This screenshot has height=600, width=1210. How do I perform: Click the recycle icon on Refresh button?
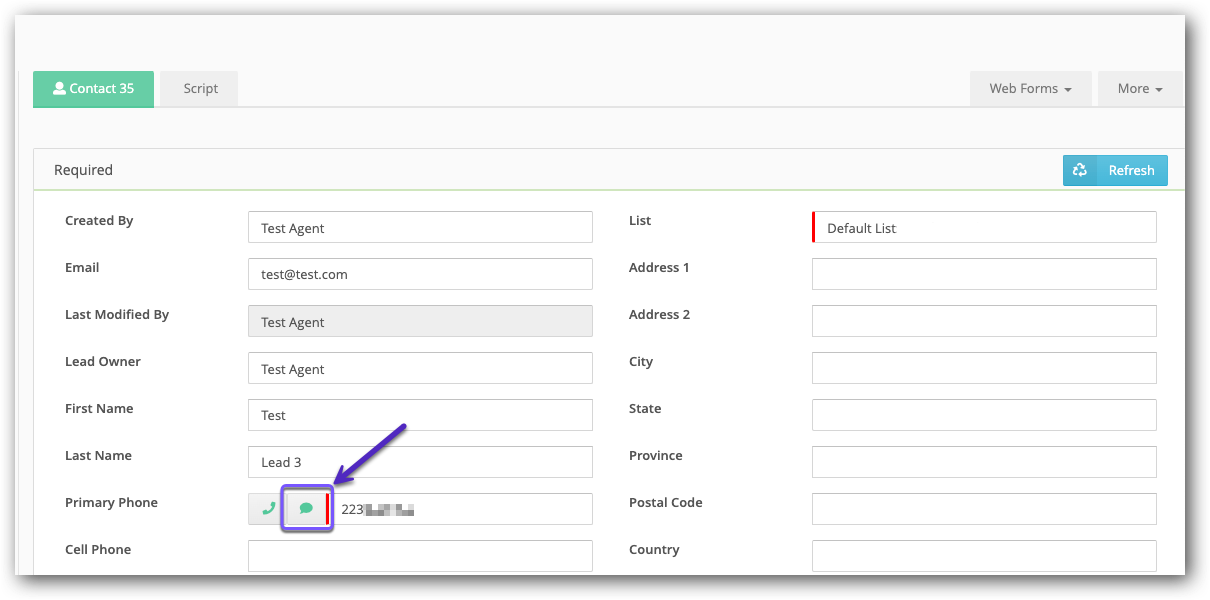(1080, 171)
